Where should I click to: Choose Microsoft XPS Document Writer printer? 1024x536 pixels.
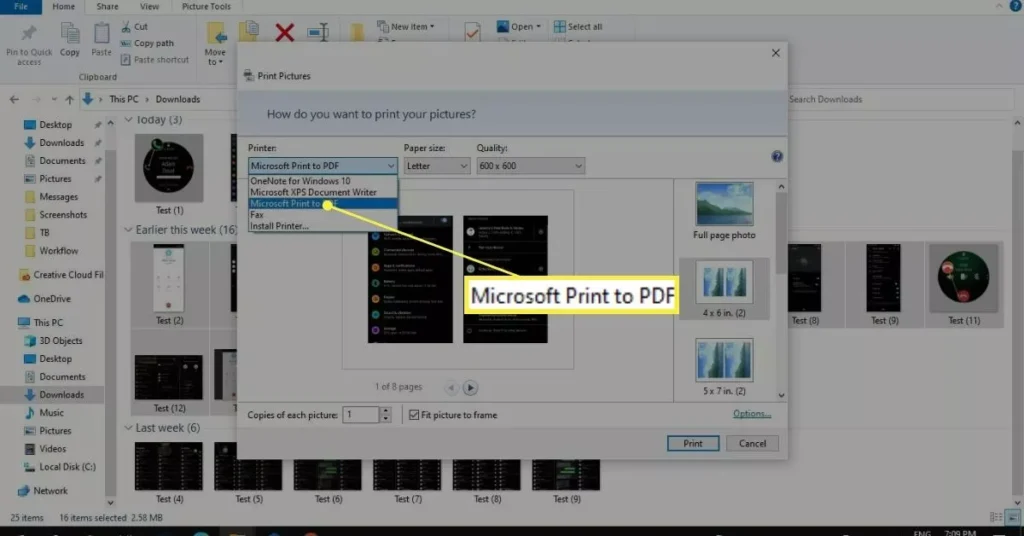tap(323, 193)
